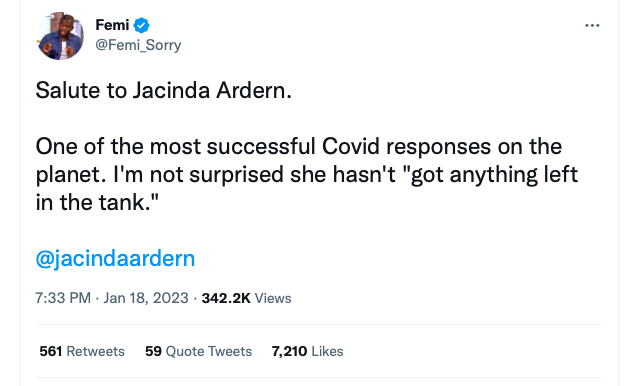
Task: Click the "Salute to Jacinda Ardern." line
Action: point(164,90)
